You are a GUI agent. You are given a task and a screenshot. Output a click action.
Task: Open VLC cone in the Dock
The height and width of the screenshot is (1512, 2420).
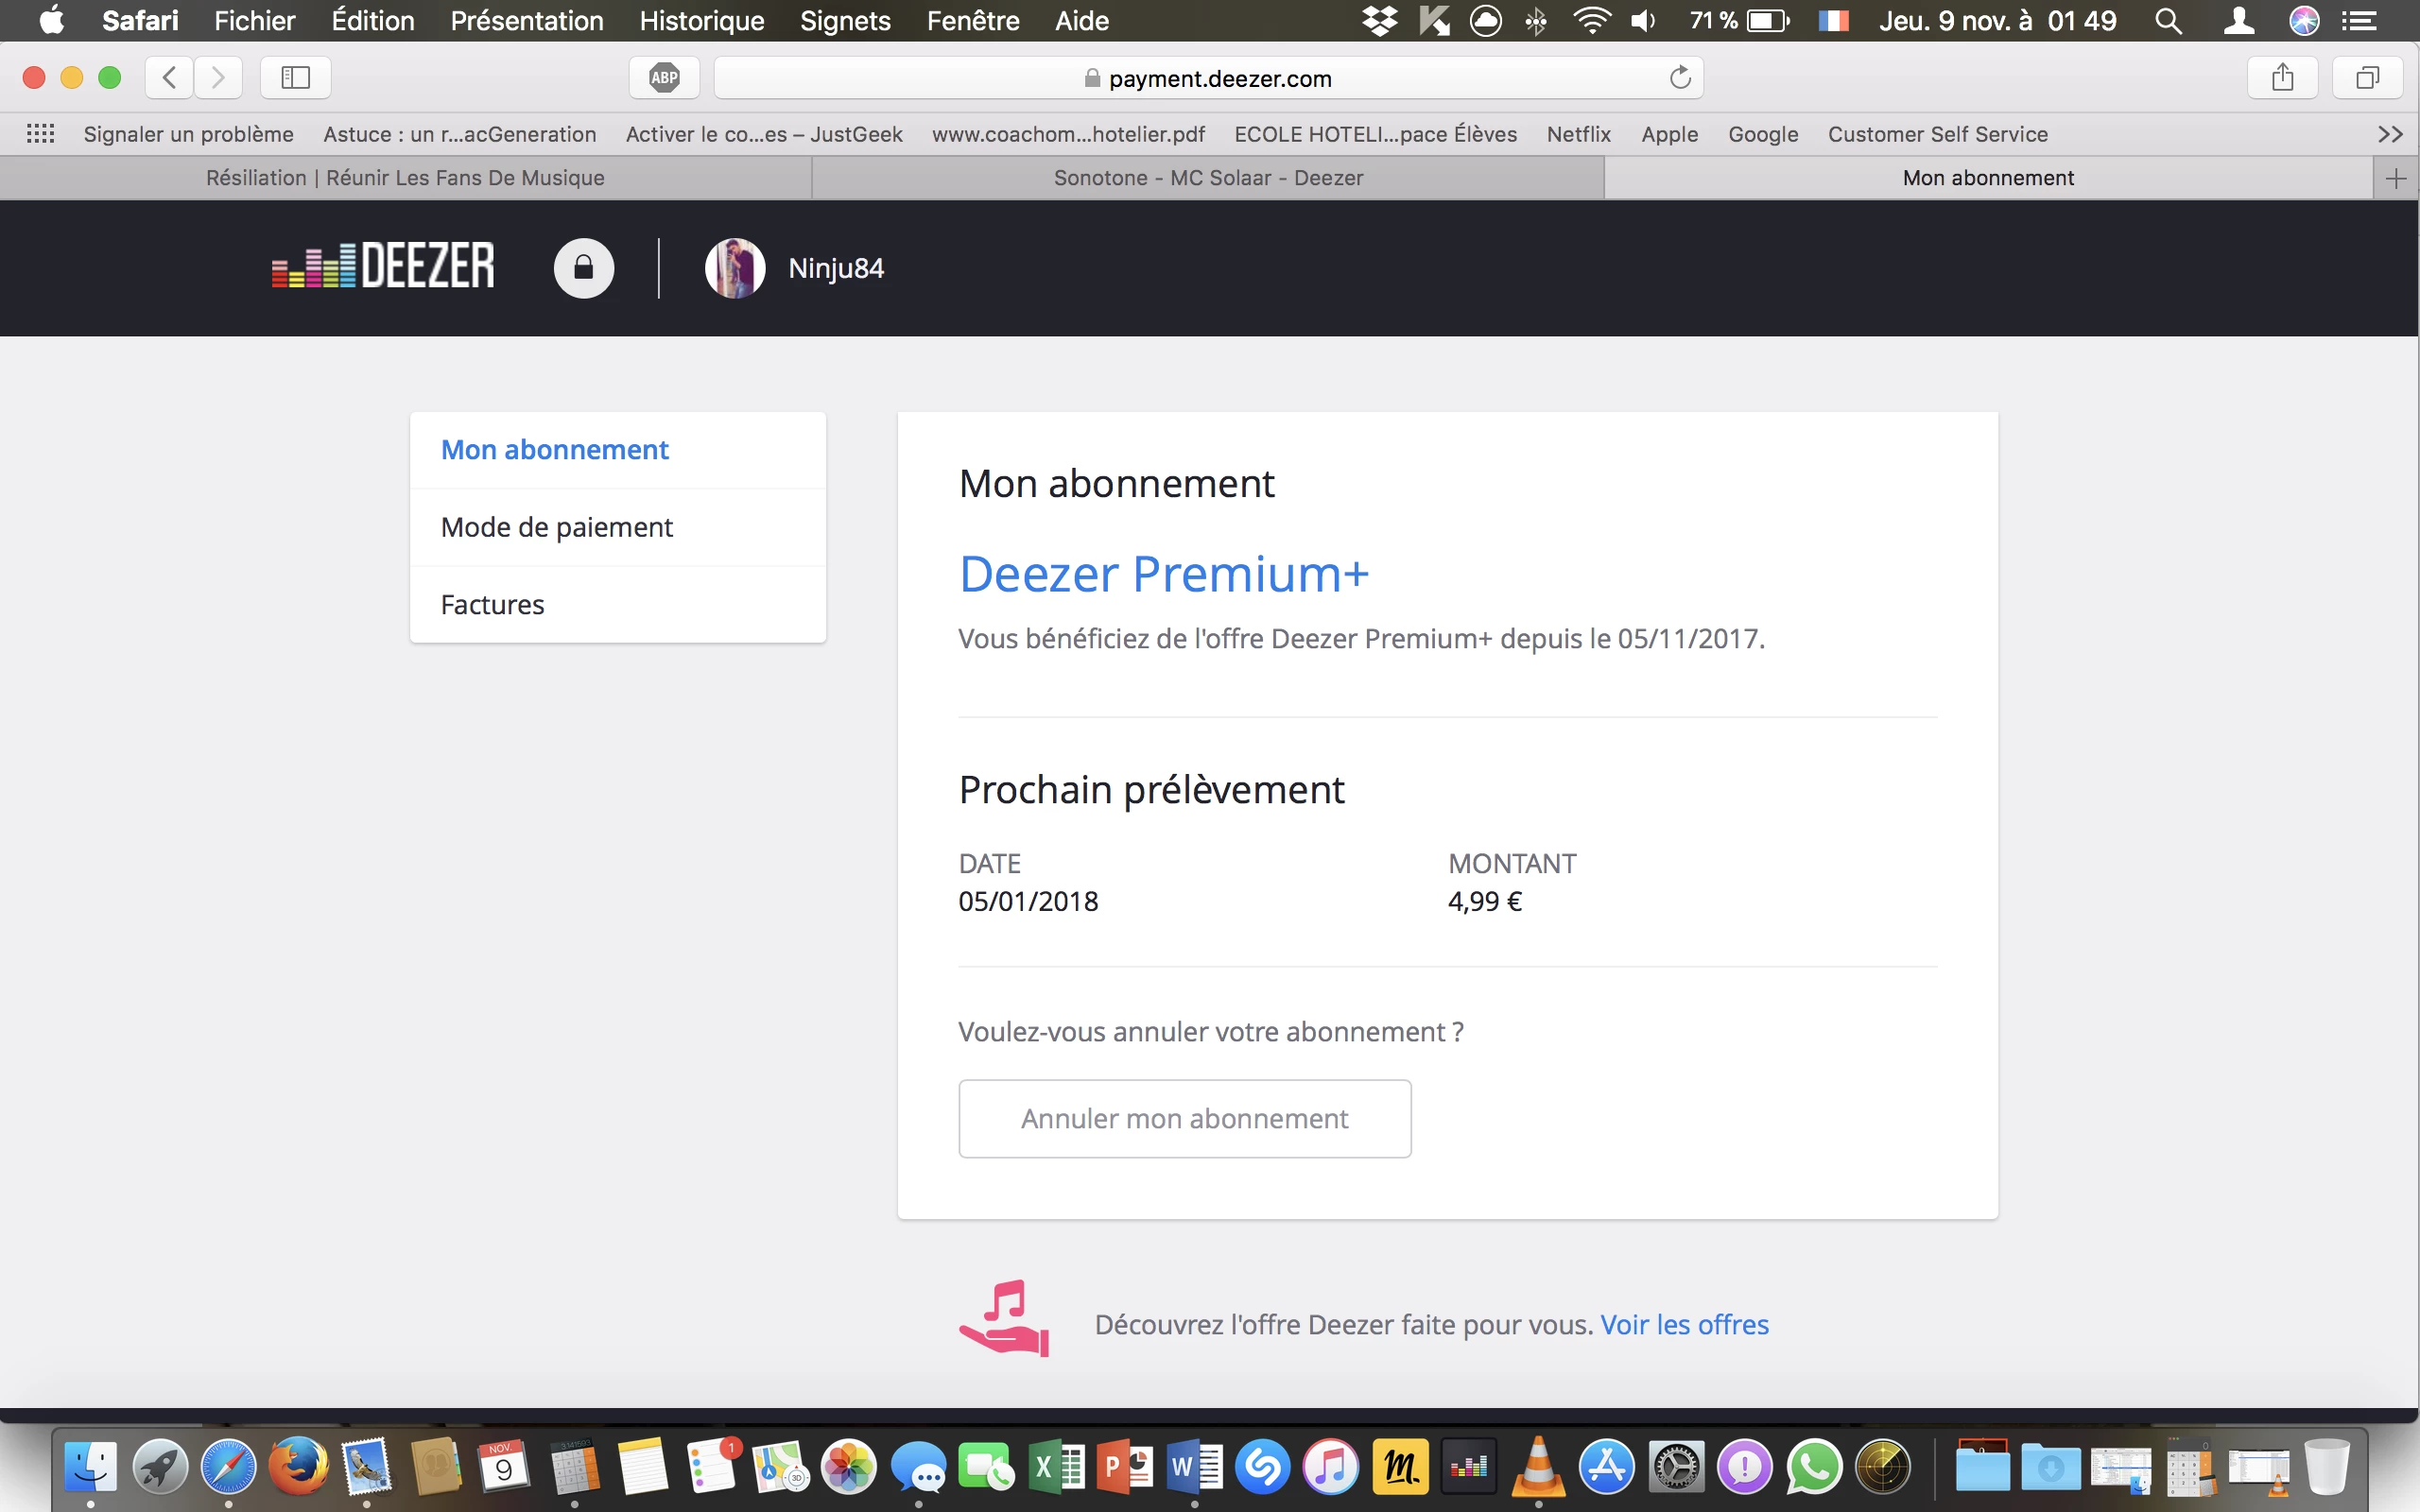[1538, 1466]
